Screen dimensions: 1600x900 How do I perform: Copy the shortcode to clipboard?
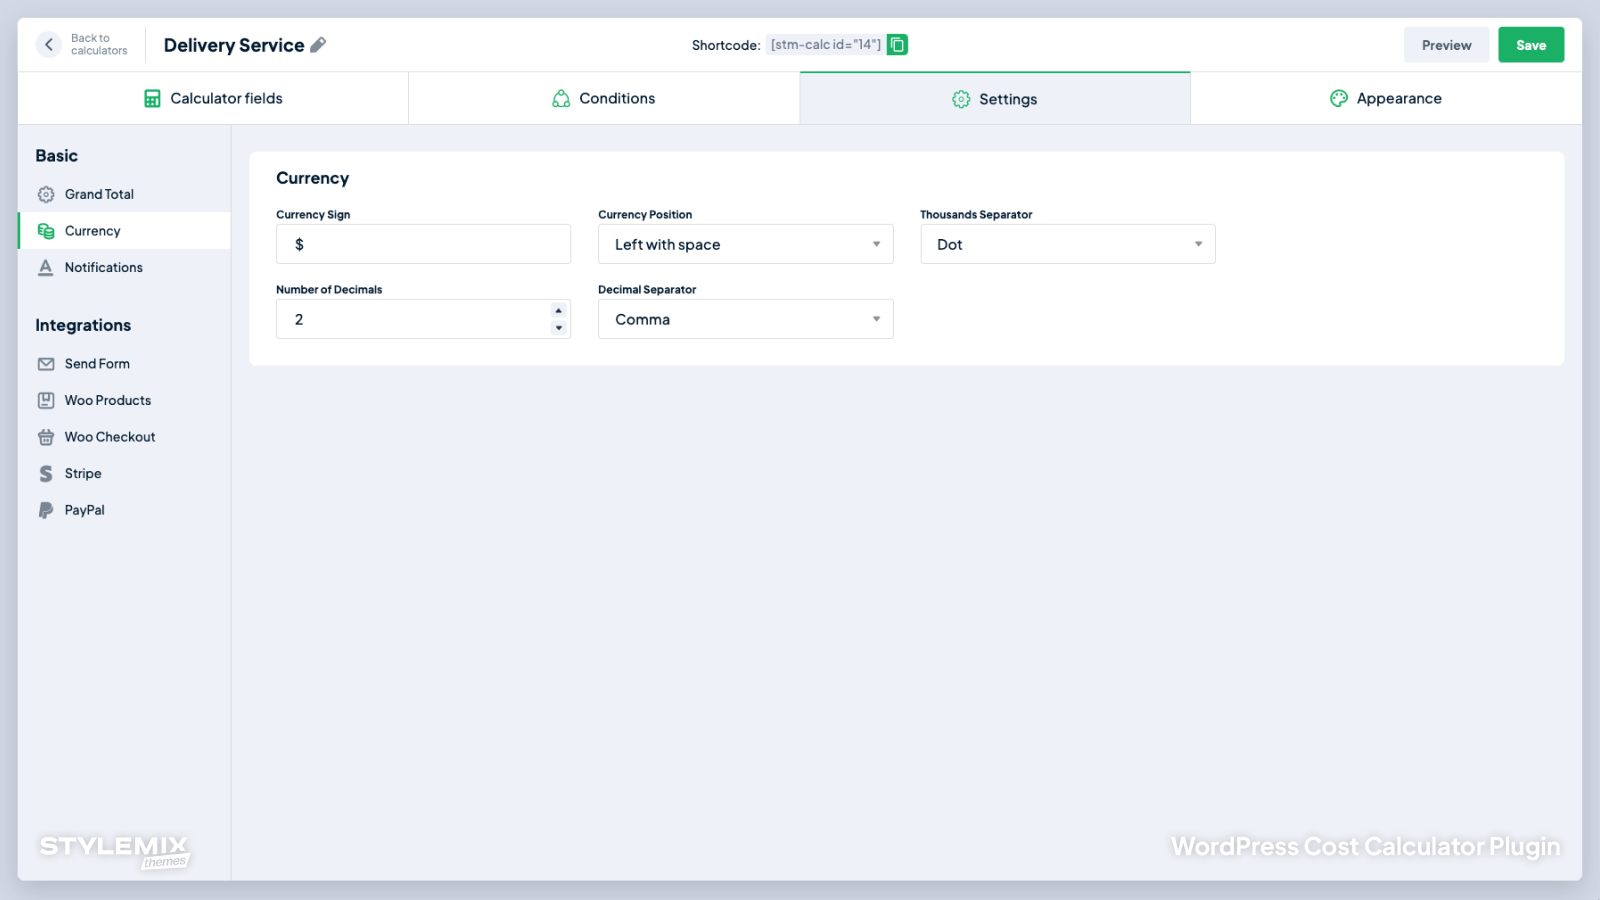[897, 45]
